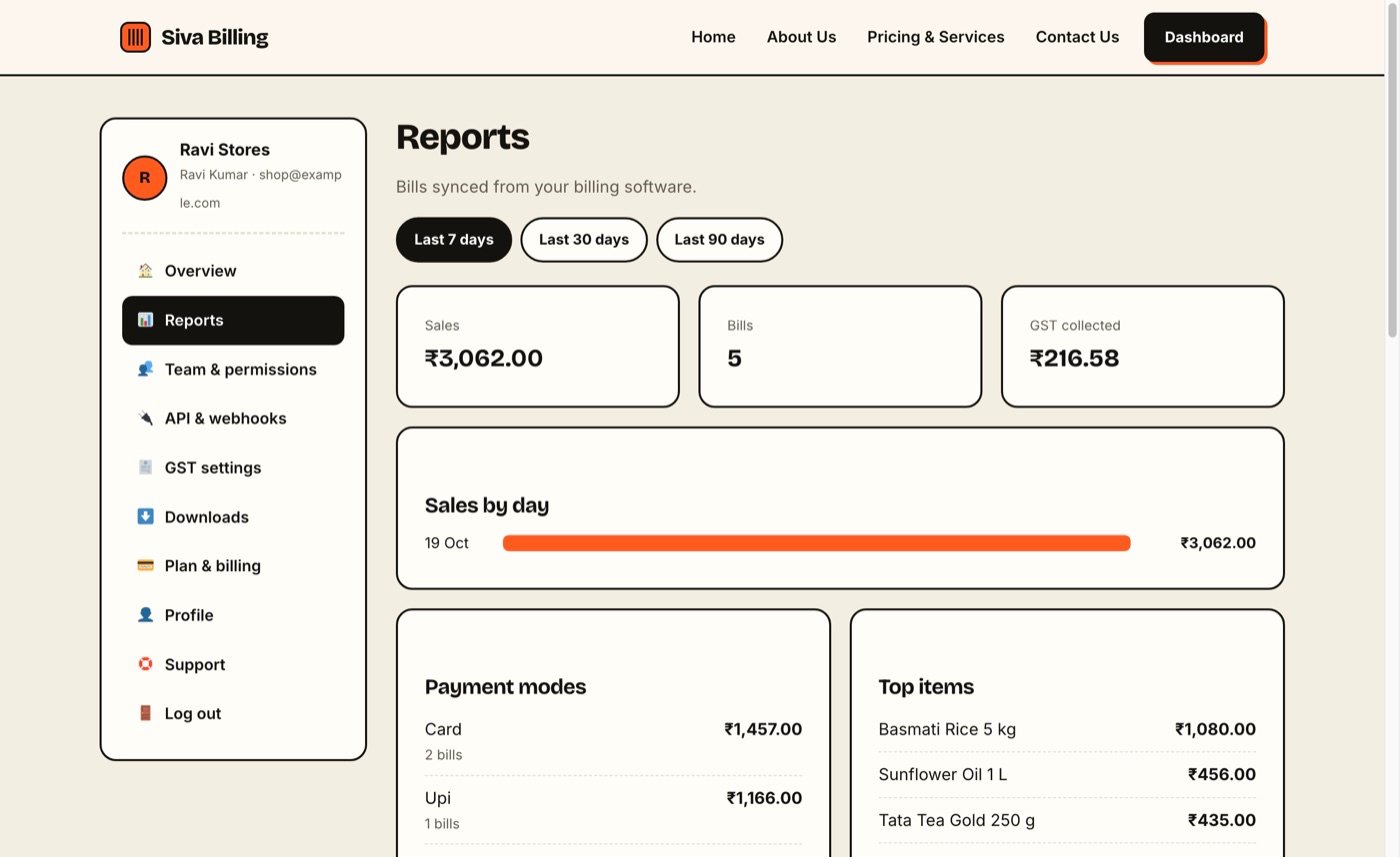Image resolution: width=1400 pixels, height=857 pixels.
Task: Click the Dashboard button in the header
Action: (1204, 37)
